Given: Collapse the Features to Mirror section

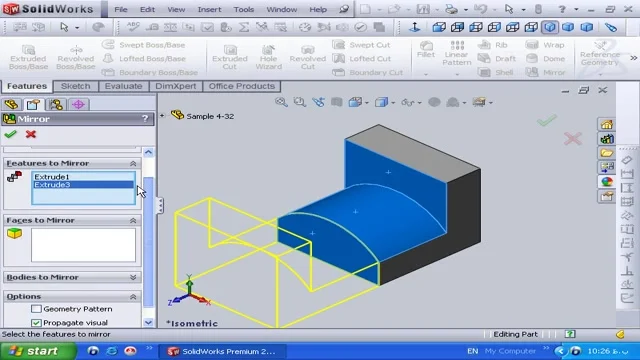Looking at the screenshot, I should [x=133, y=163].
